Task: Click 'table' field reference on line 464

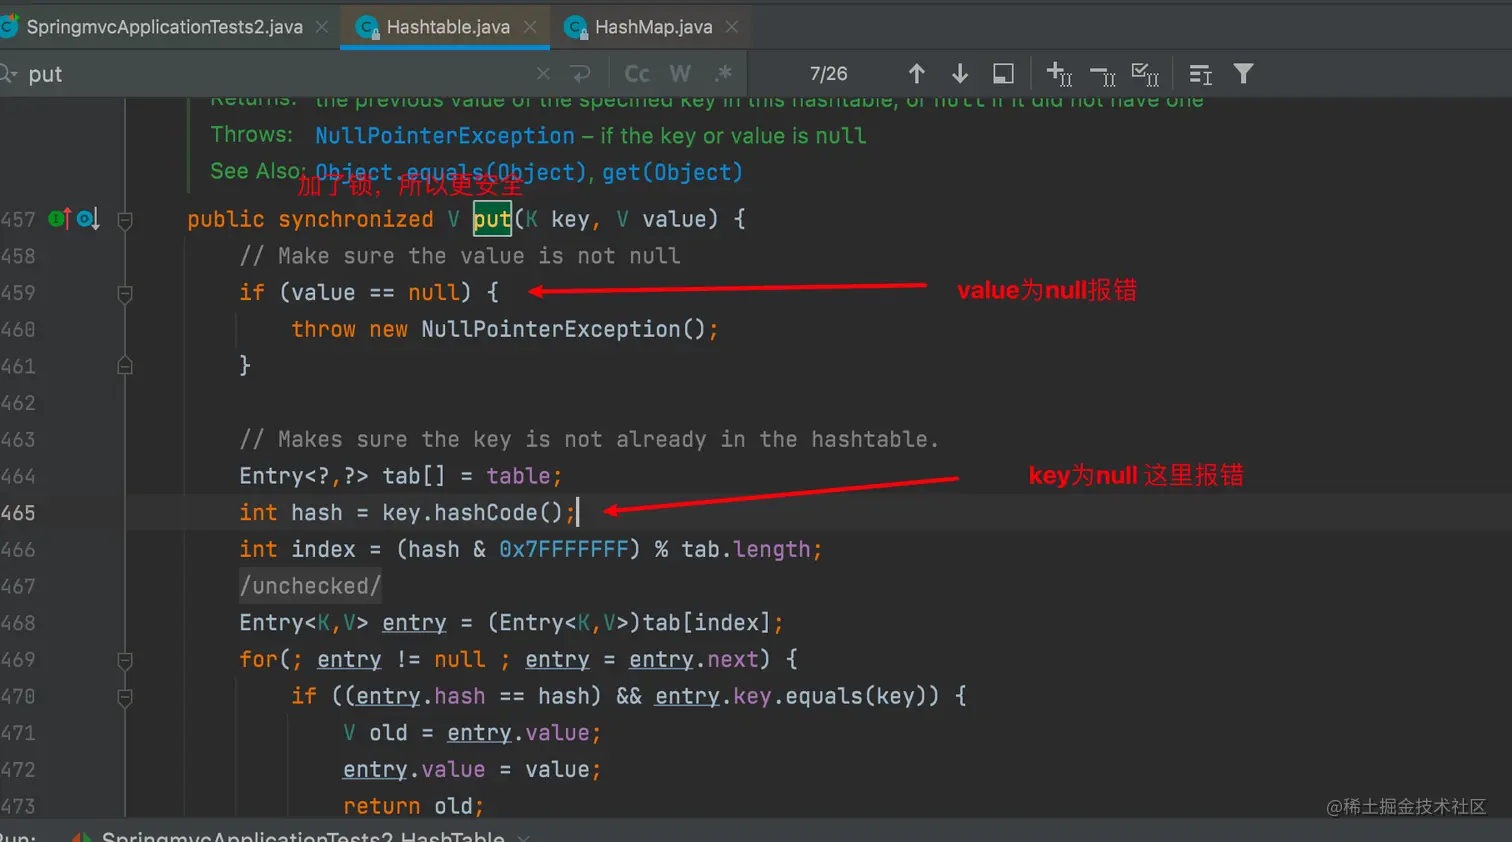Action: 518,476
